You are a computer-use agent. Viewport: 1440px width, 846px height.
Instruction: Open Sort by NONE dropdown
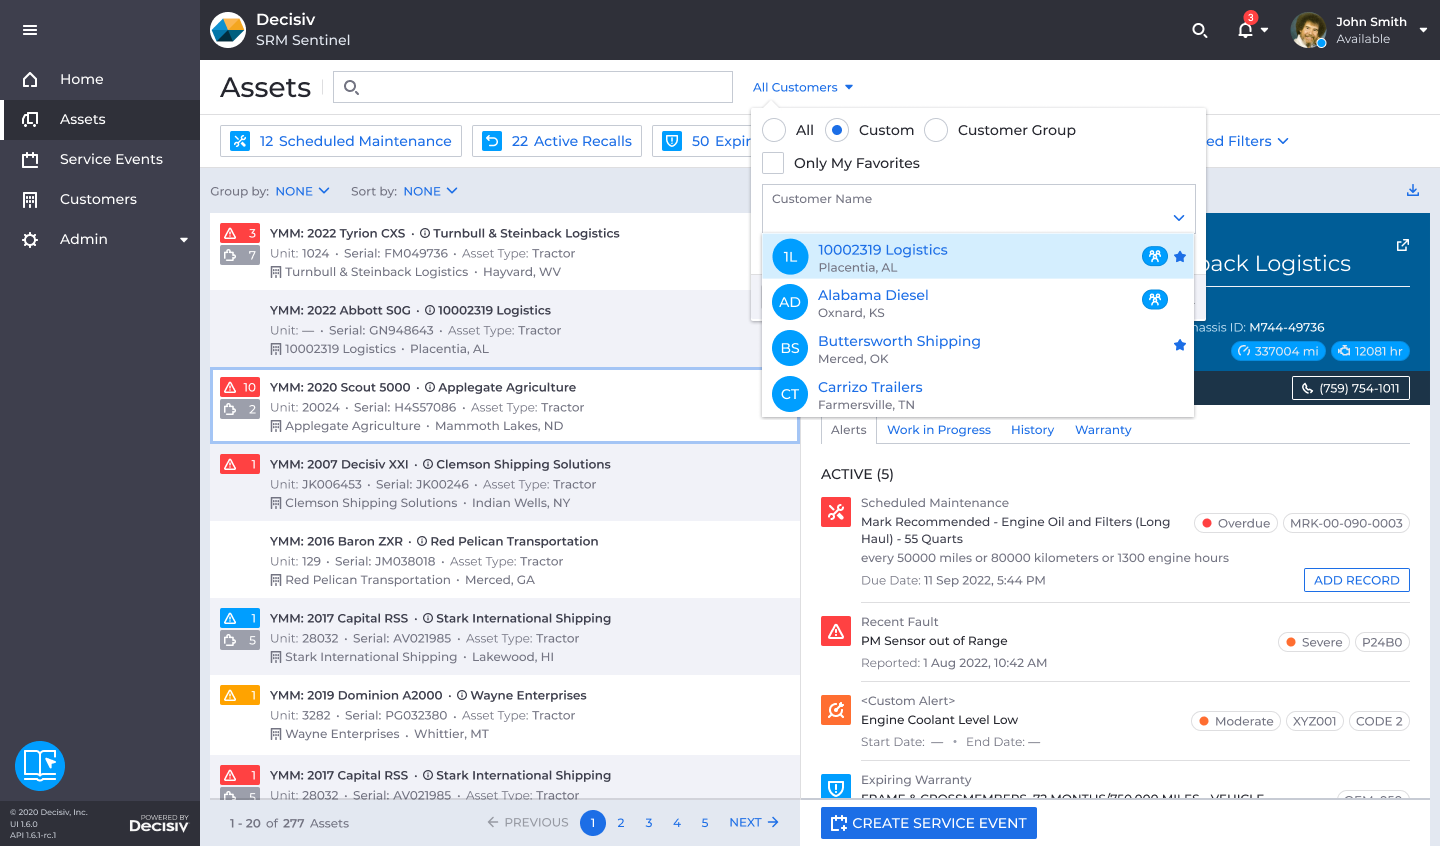(x=431, y=191)
